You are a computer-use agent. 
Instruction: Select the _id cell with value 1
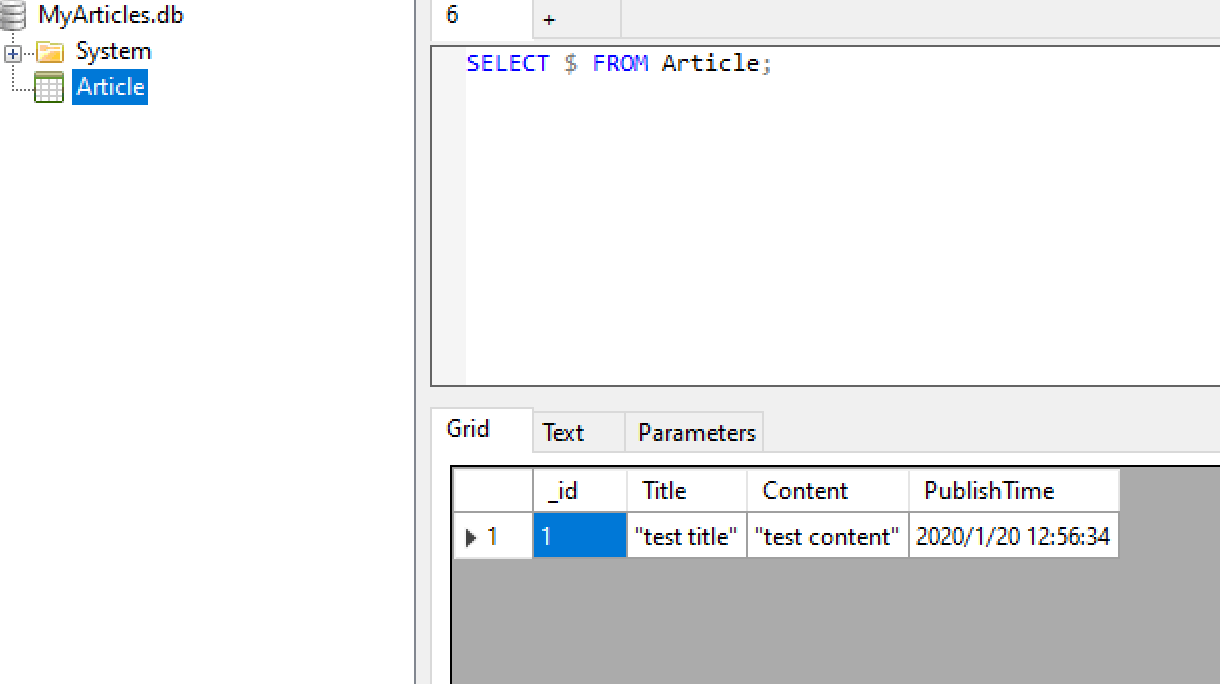580,537
